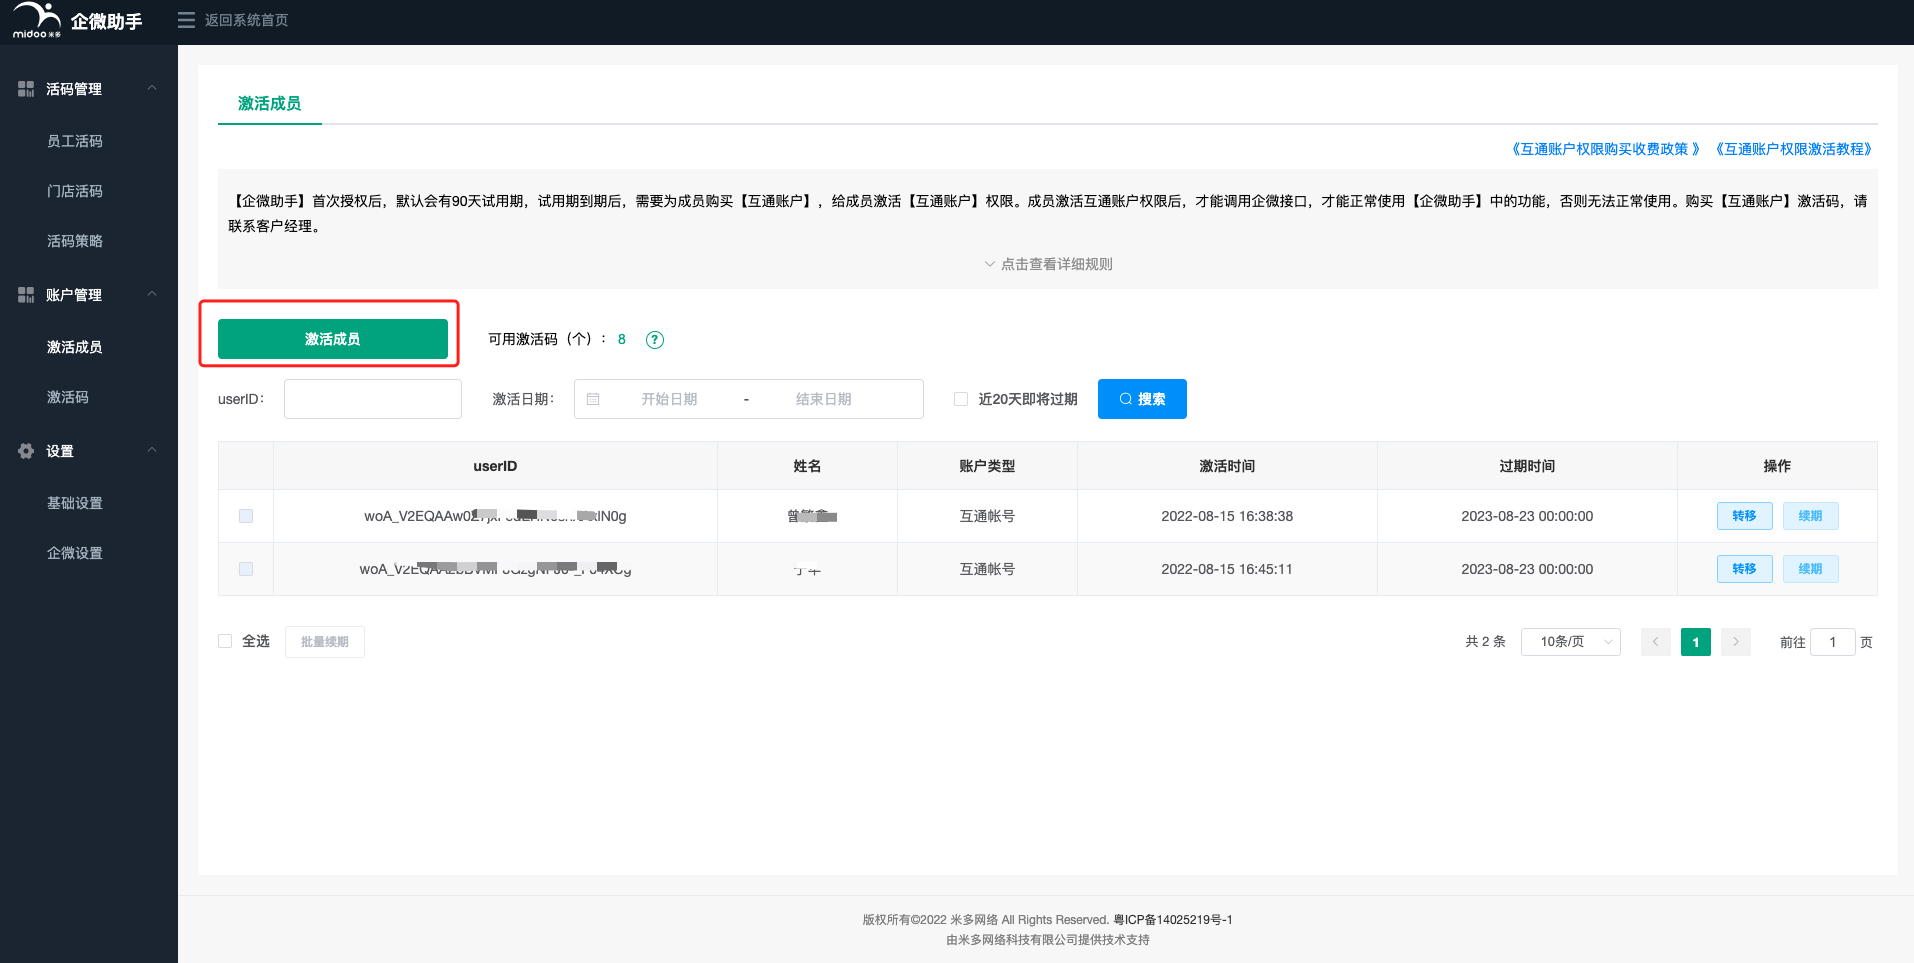Check the row checkbox for 2022-08-15 16:45:11
The image size is (1914, 963).
(x=246, y=569)
